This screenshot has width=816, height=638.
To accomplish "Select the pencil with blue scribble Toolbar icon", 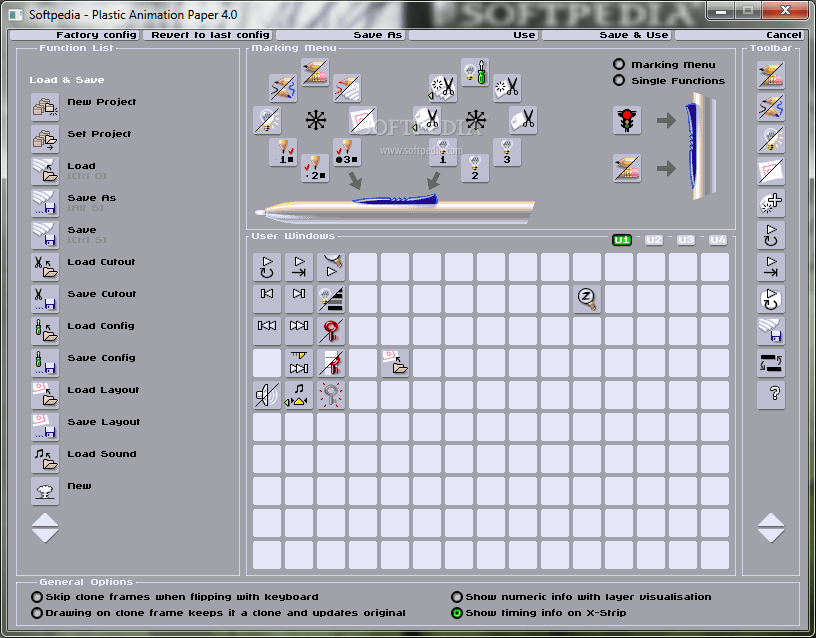I will [771, 107].
